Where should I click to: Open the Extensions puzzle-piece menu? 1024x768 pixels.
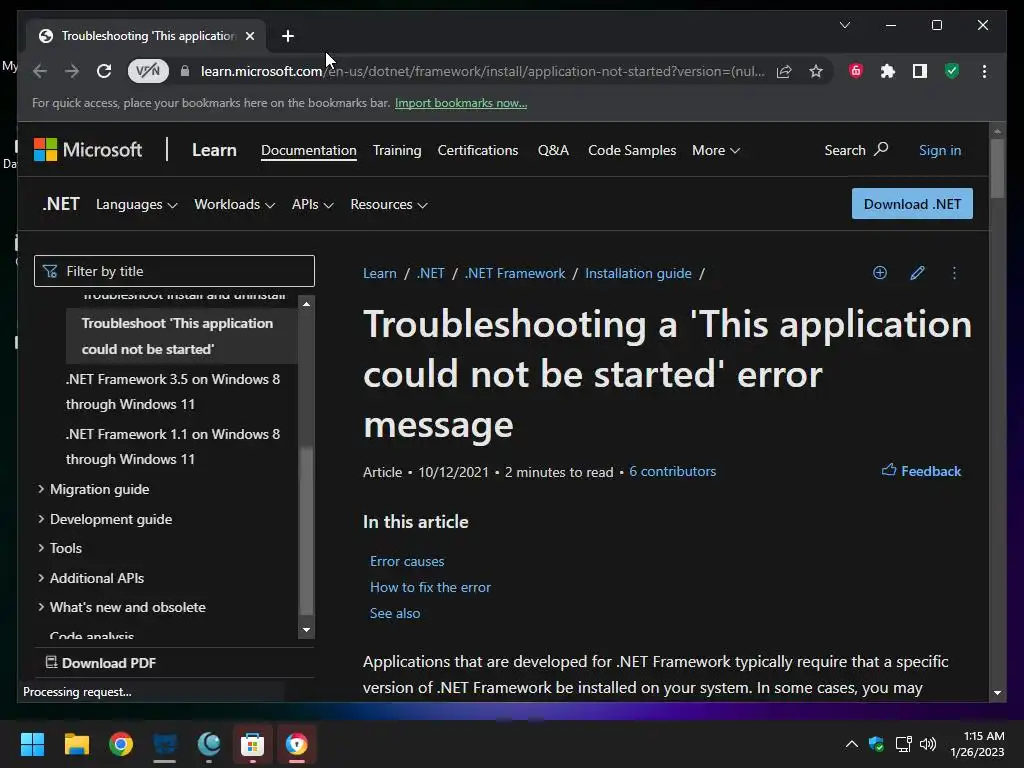pos(888,71)
